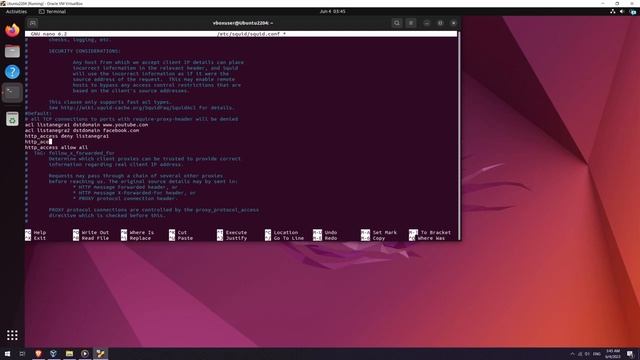The image size is (640, 360).
Task: Click the 'GNU nano 6.2' version text
Action: tap(49, 34)
